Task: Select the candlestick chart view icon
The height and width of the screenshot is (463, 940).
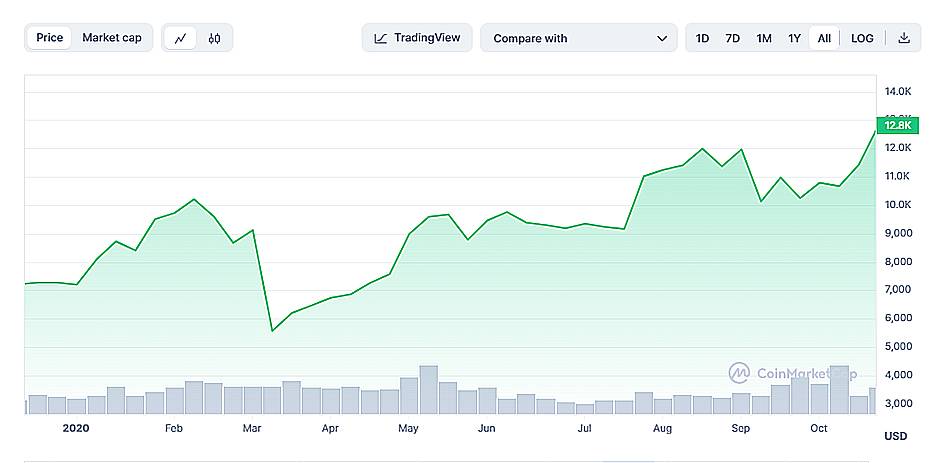Action: [x=215, y=38]
